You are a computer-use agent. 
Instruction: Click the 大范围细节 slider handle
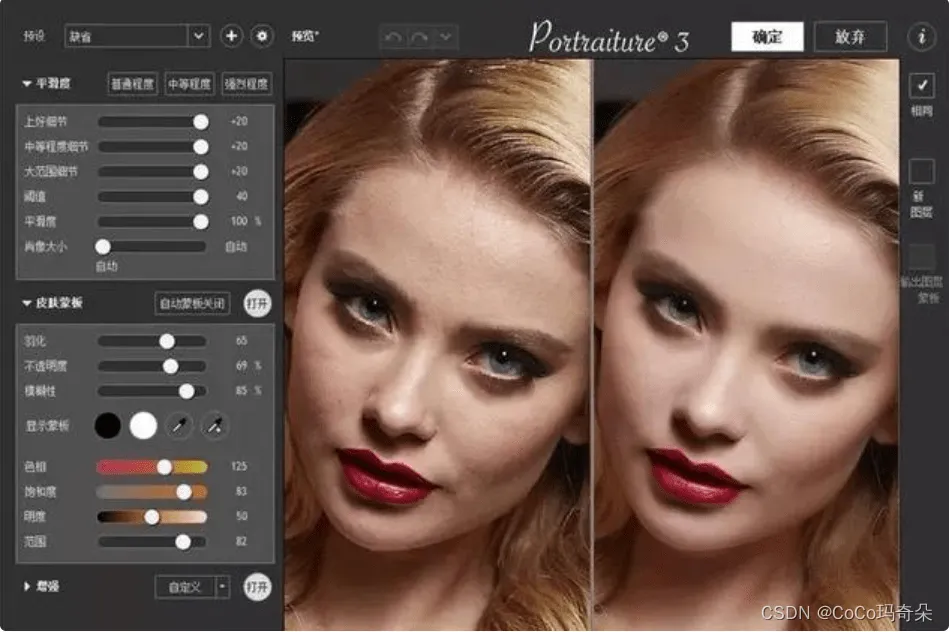pos(201,172)
